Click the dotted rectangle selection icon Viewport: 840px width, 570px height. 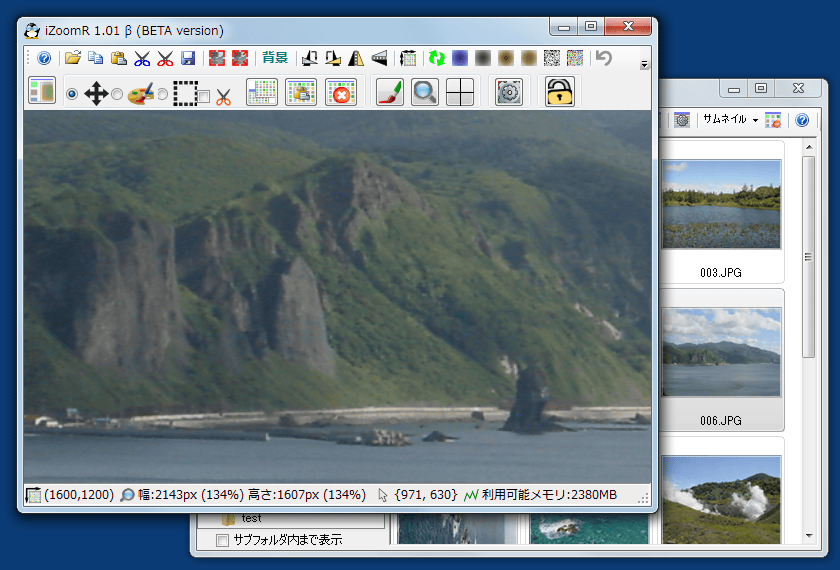click(x=185, y=93)
